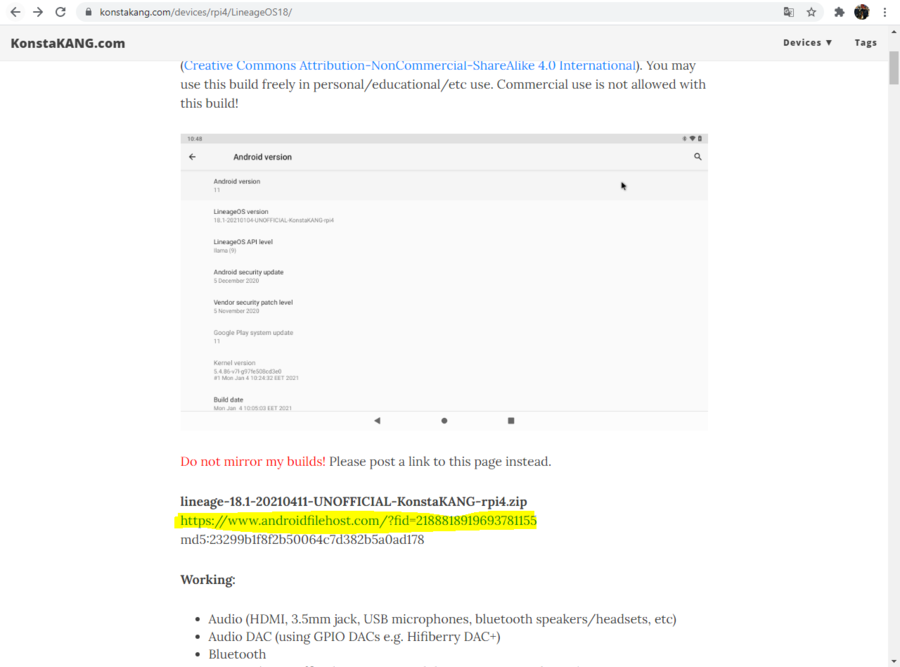The image size is (900, 667).
Task: Click the Android home circle nav button
Action: [x=444, y=421]
